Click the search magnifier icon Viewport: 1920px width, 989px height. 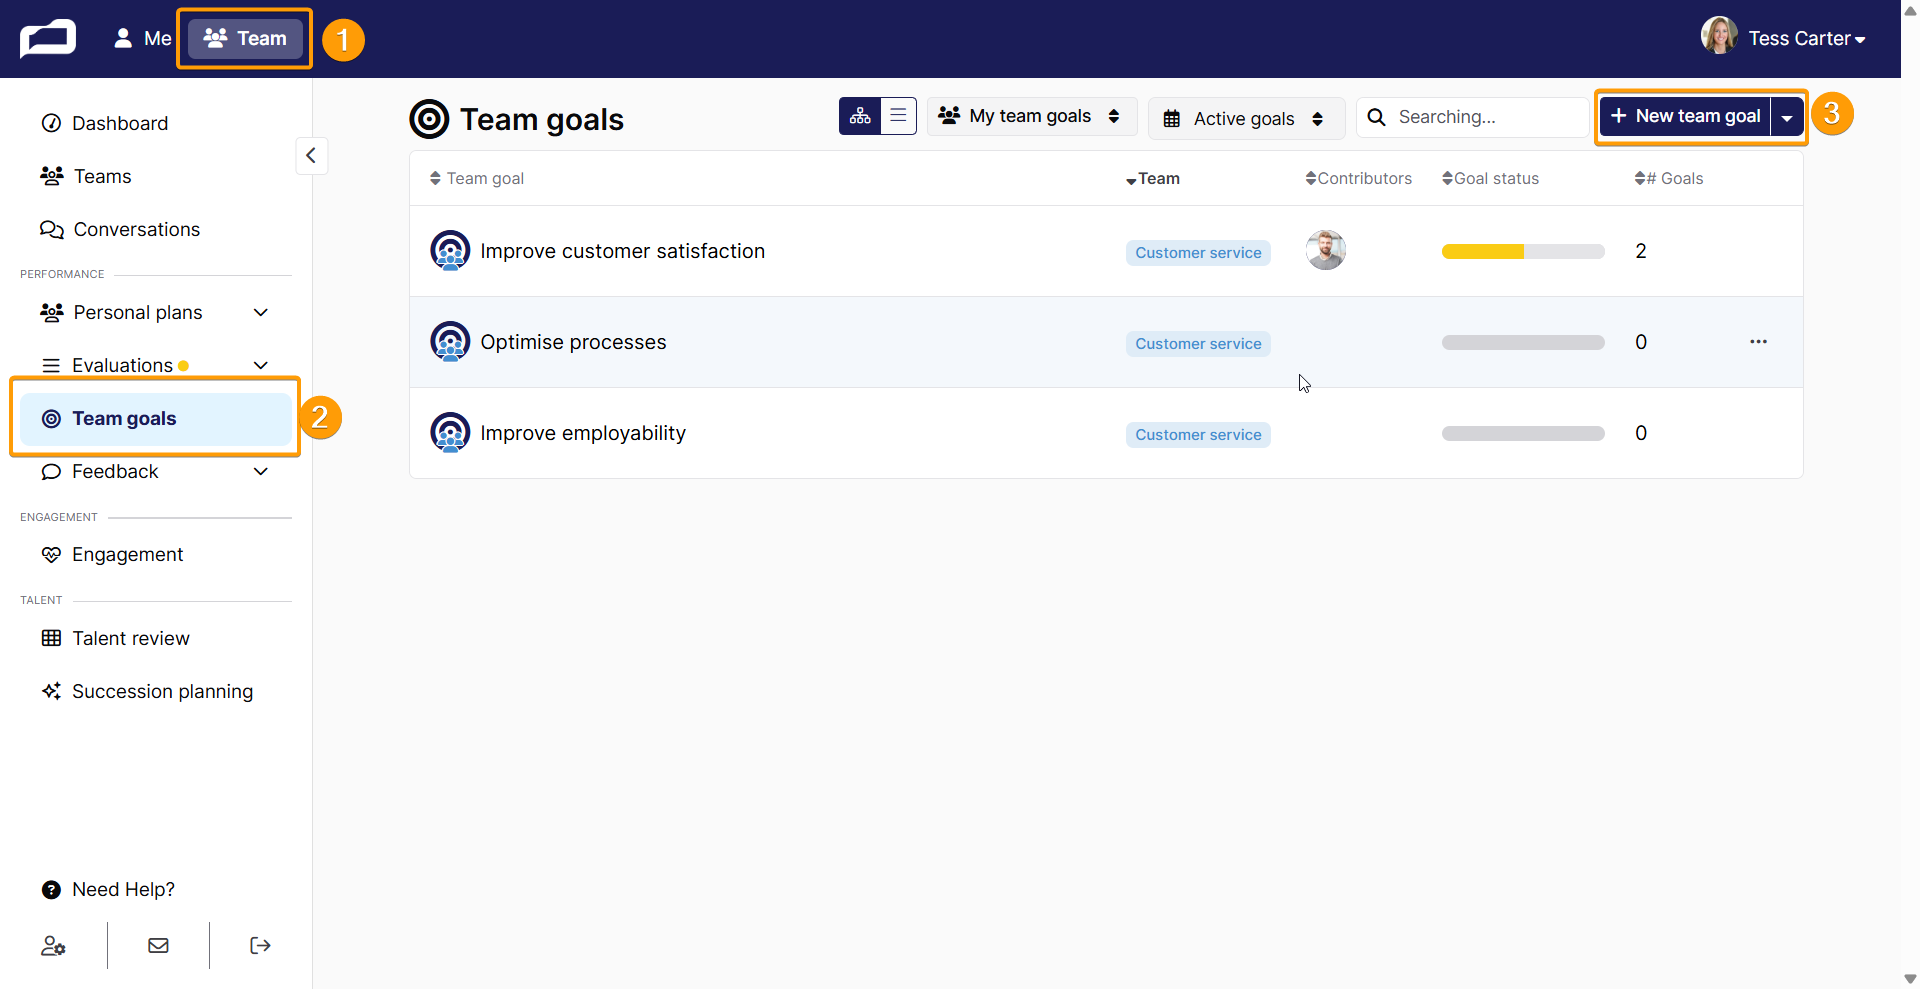(x=1377, y=117)
